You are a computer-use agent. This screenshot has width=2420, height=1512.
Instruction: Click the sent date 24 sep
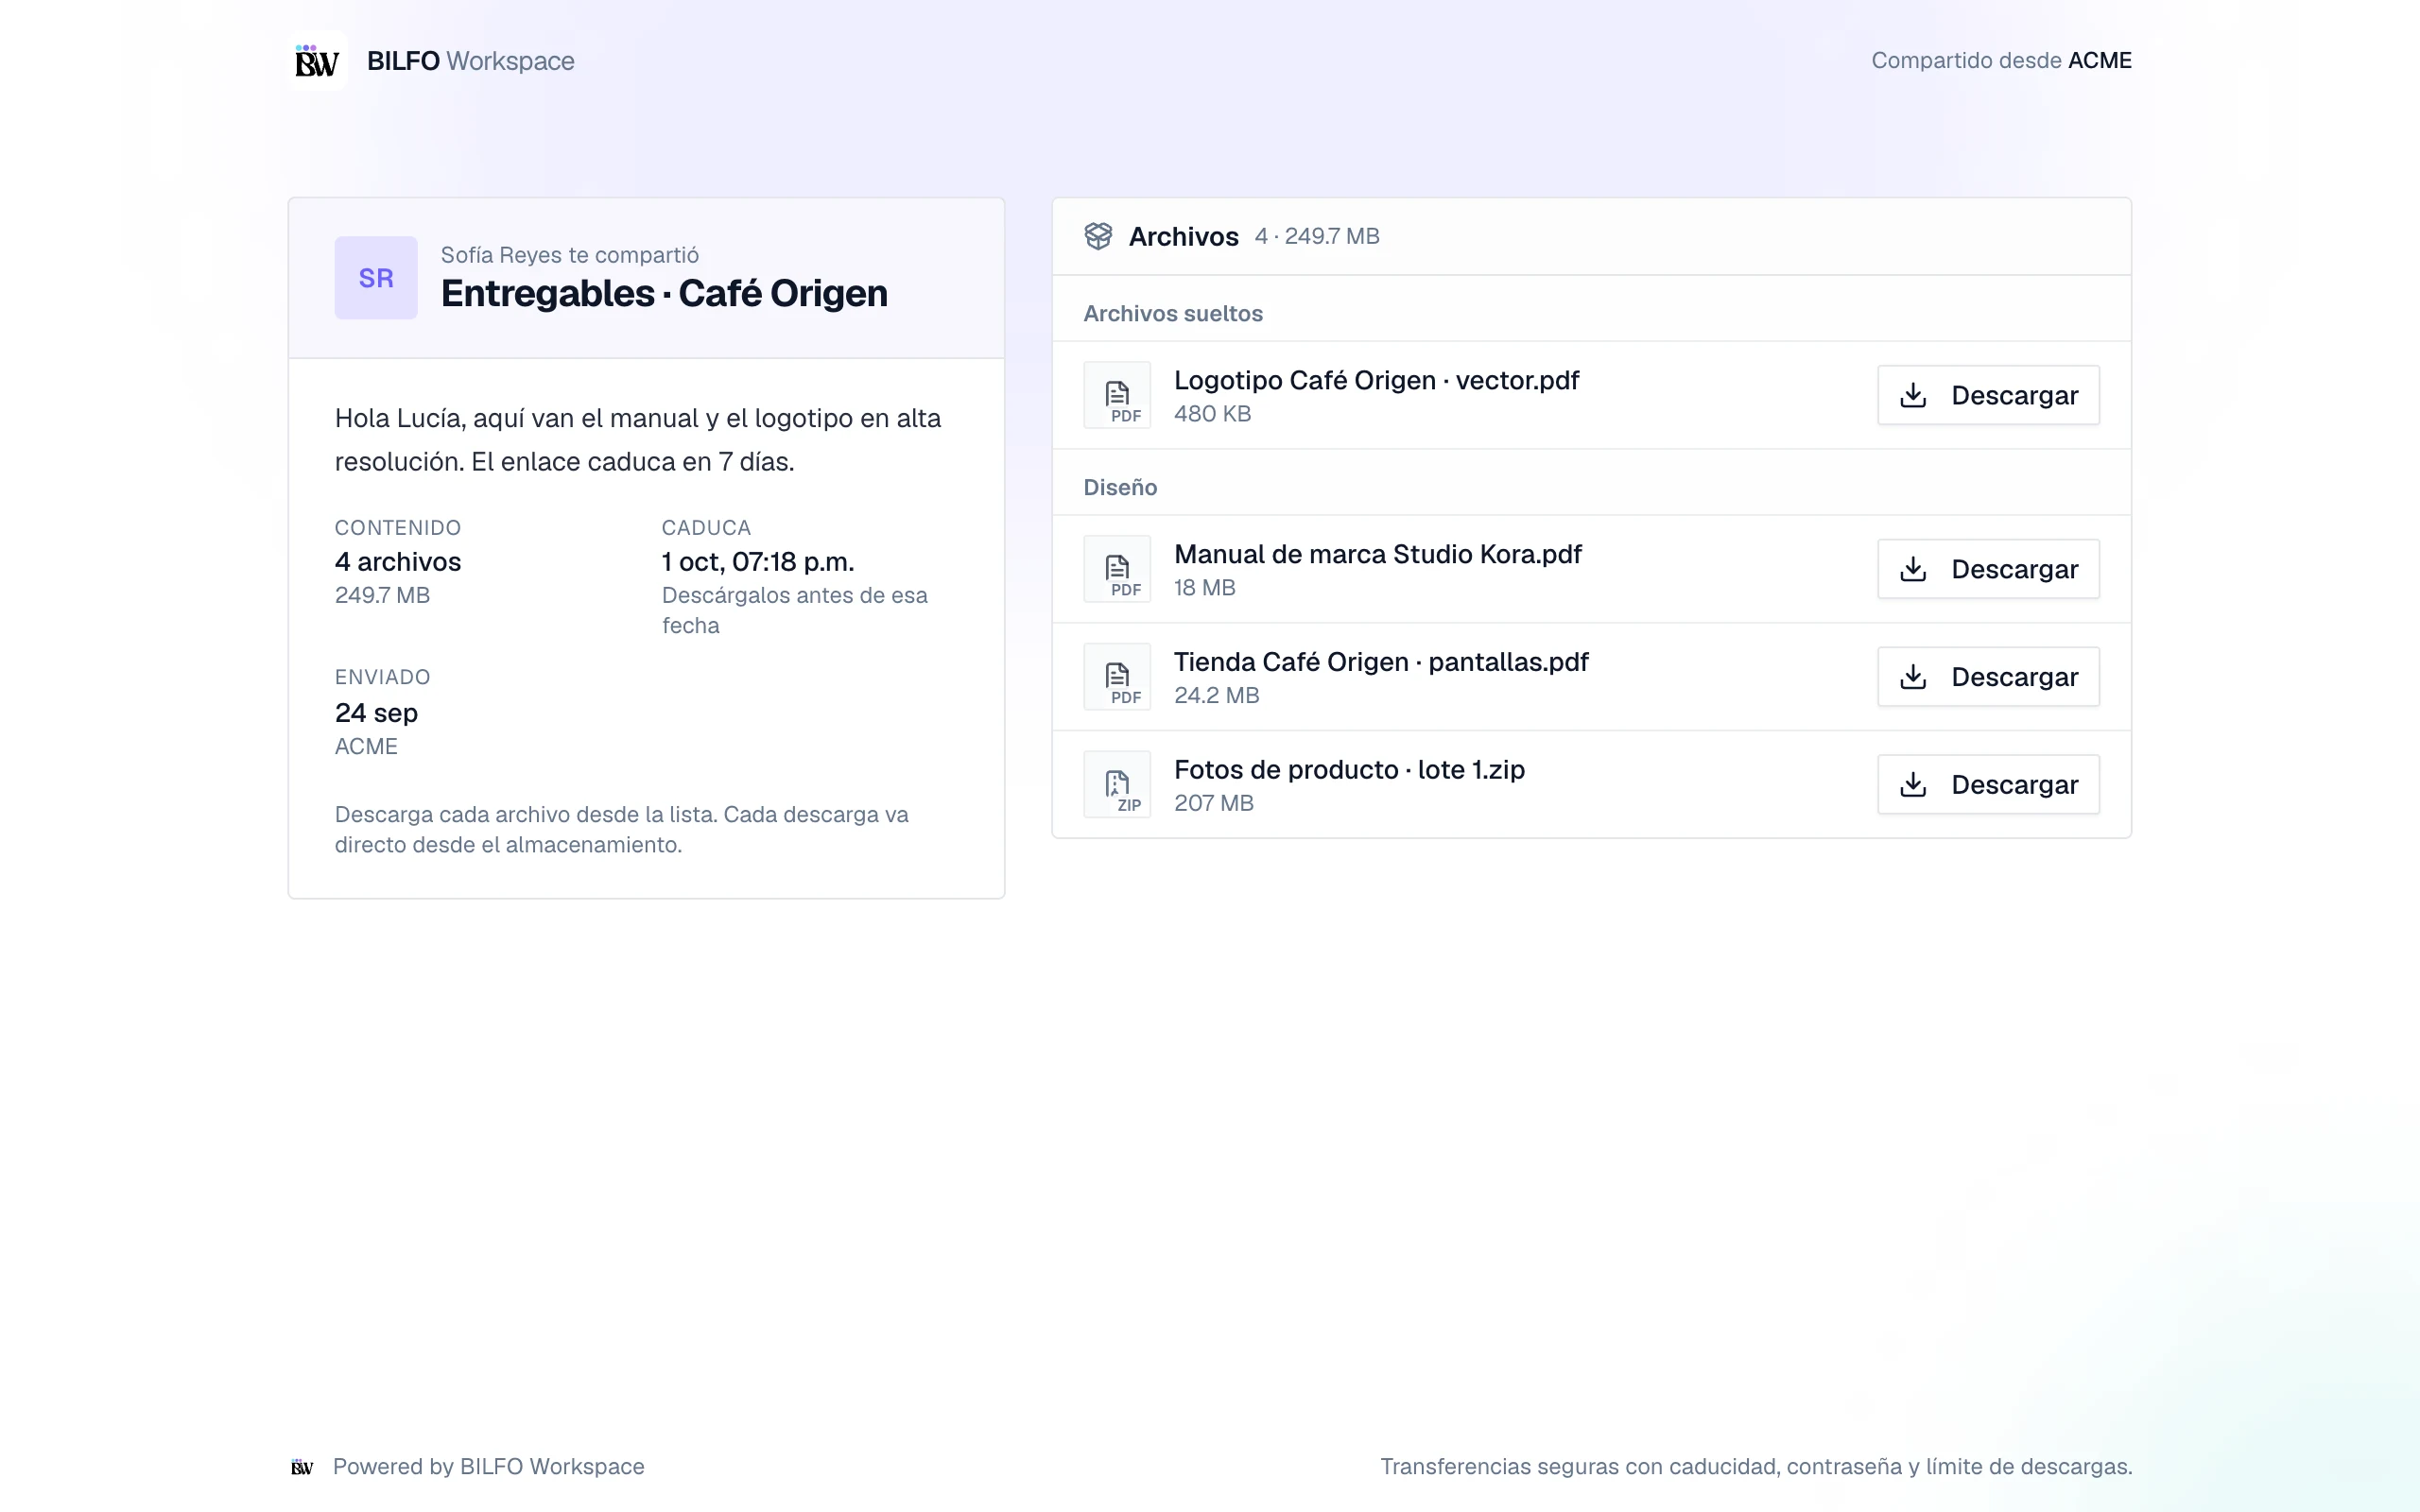(376, 713)
